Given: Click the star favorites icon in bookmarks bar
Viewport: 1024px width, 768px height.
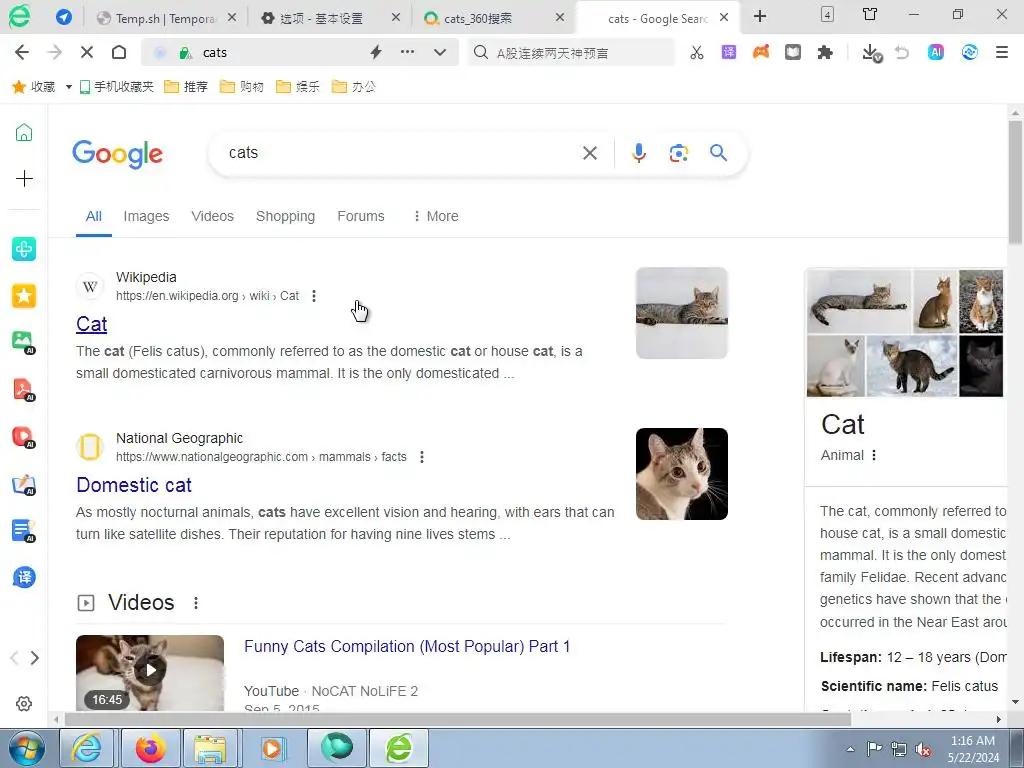Looking at the screenshot, I should [19, 86].
